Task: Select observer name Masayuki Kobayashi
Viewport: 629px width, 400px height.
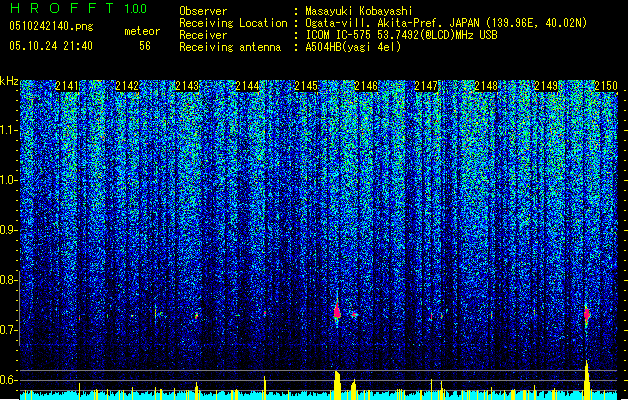Action: coord(359,11)
